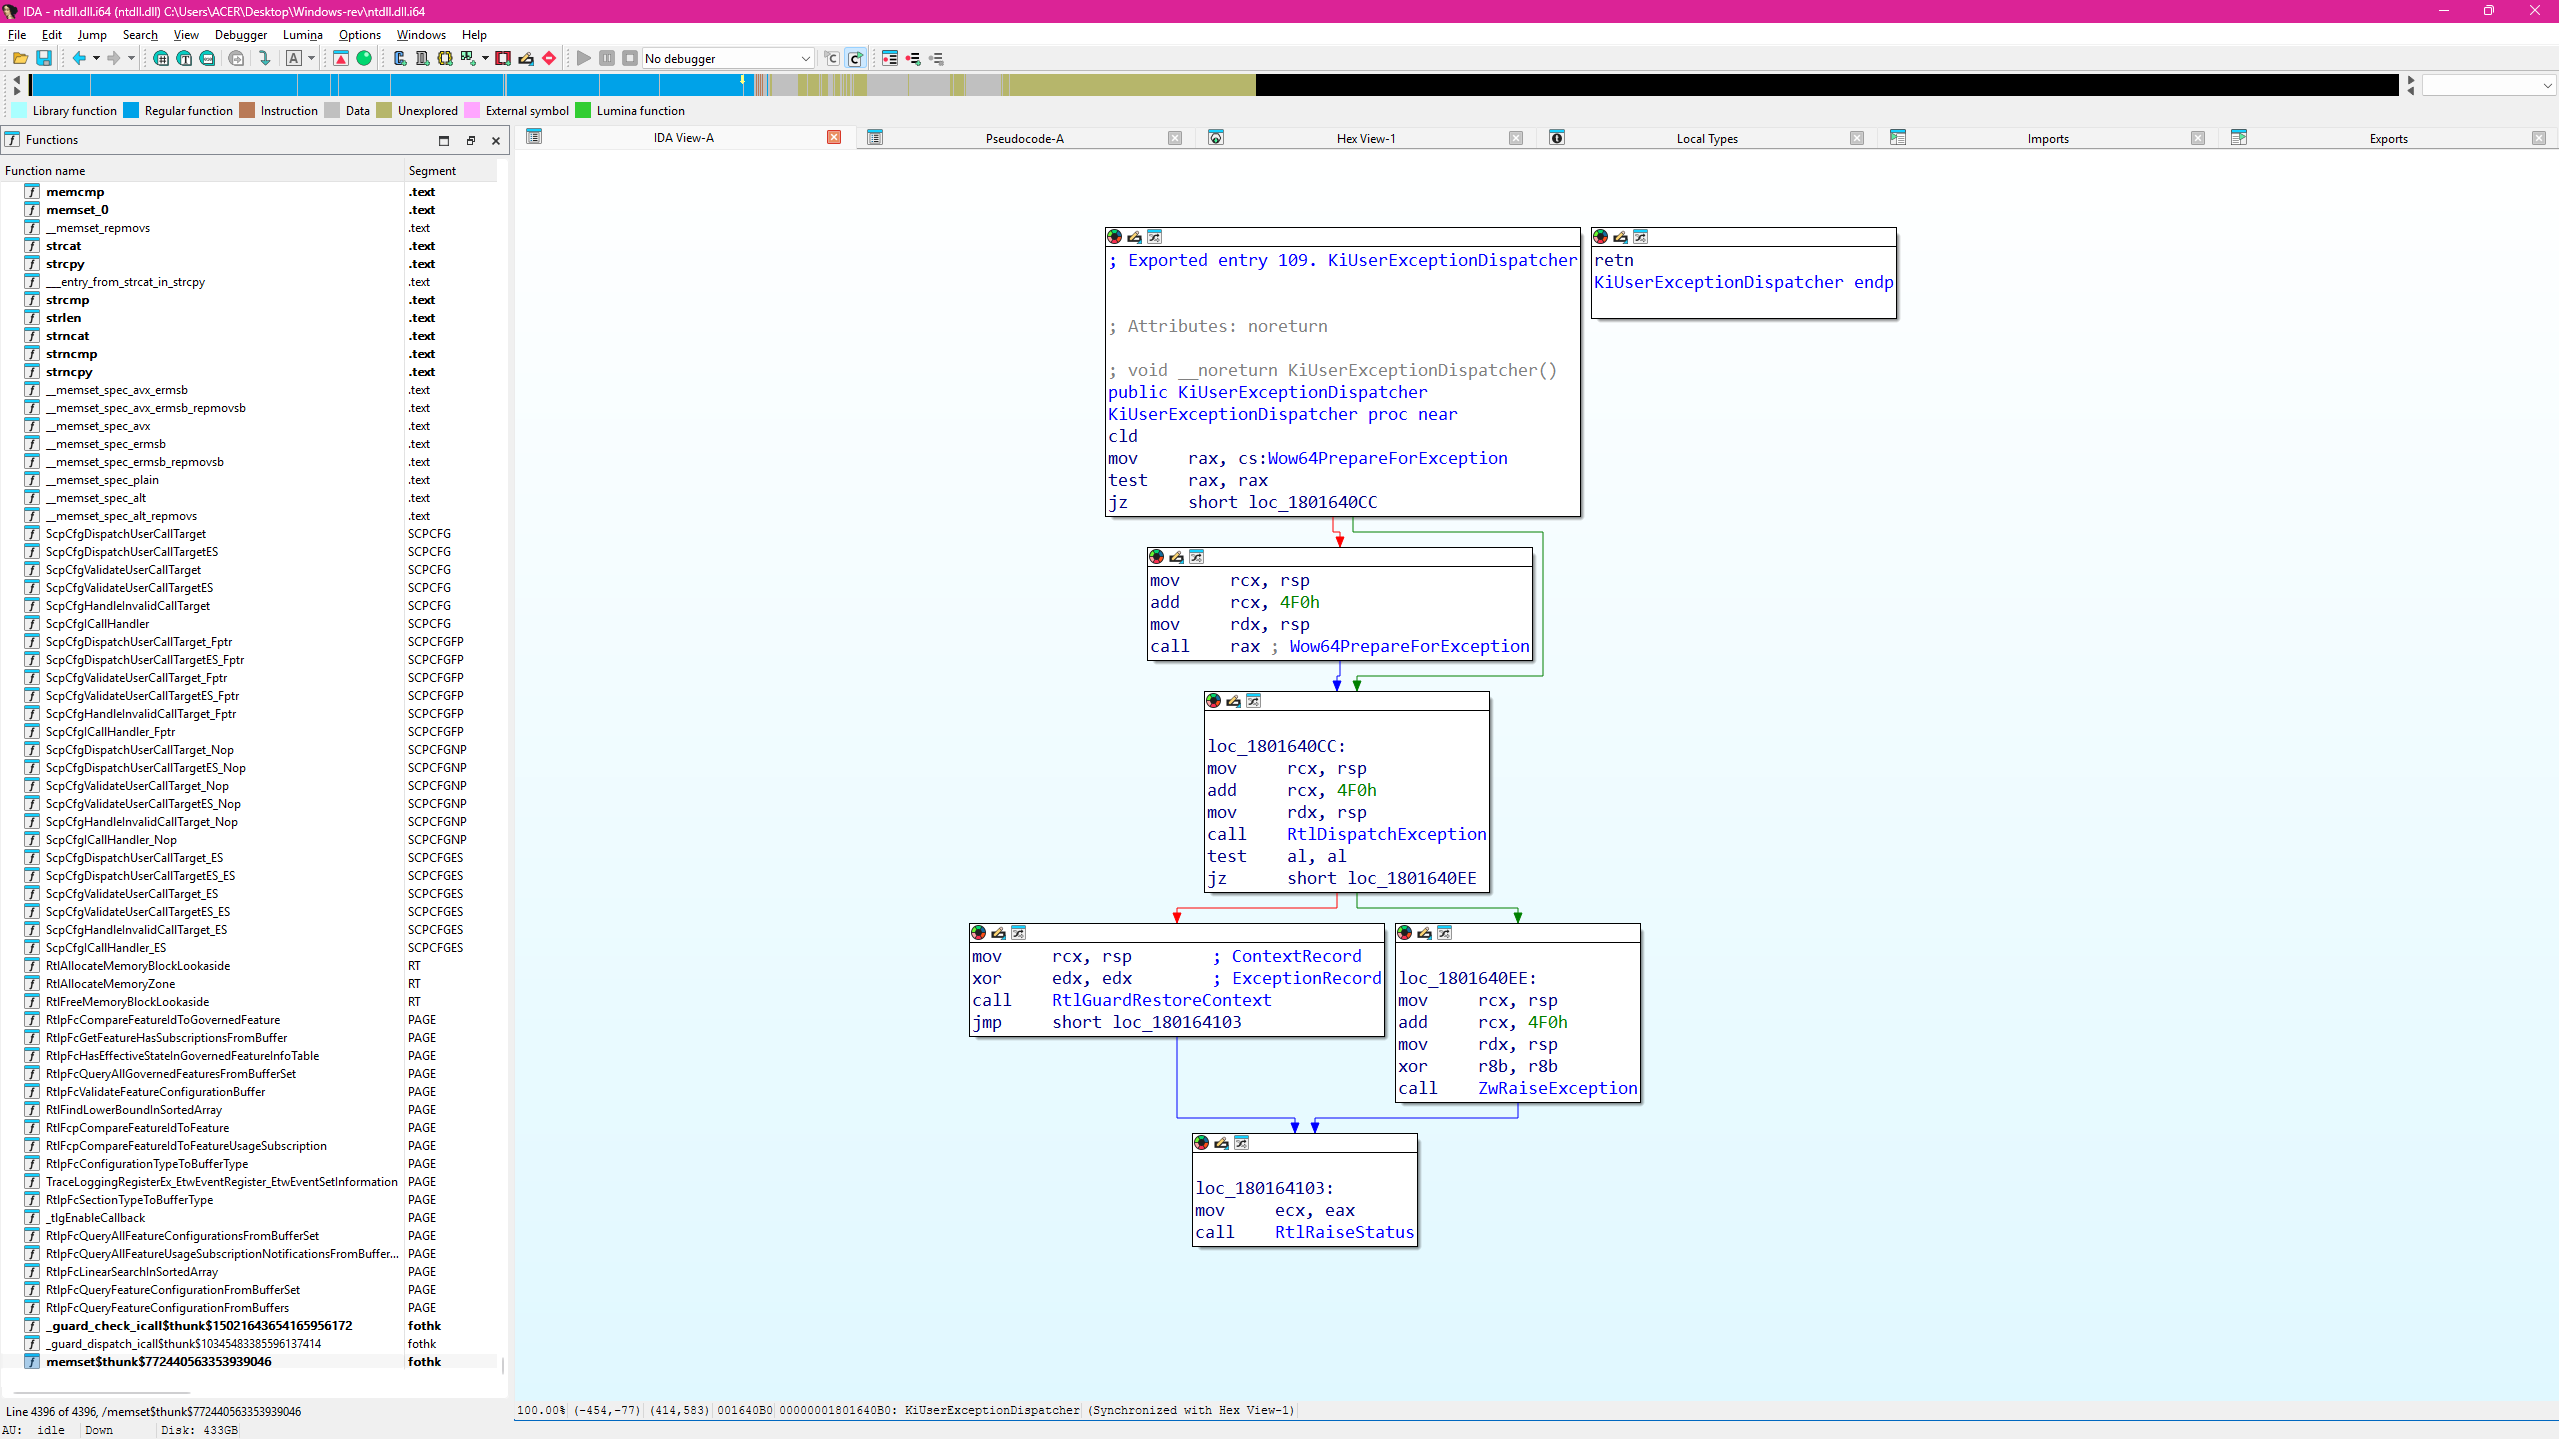Viewport: 2559px width, 1439px height.
Task: Click the search byte sequence icon
Action: coord(207,58)
